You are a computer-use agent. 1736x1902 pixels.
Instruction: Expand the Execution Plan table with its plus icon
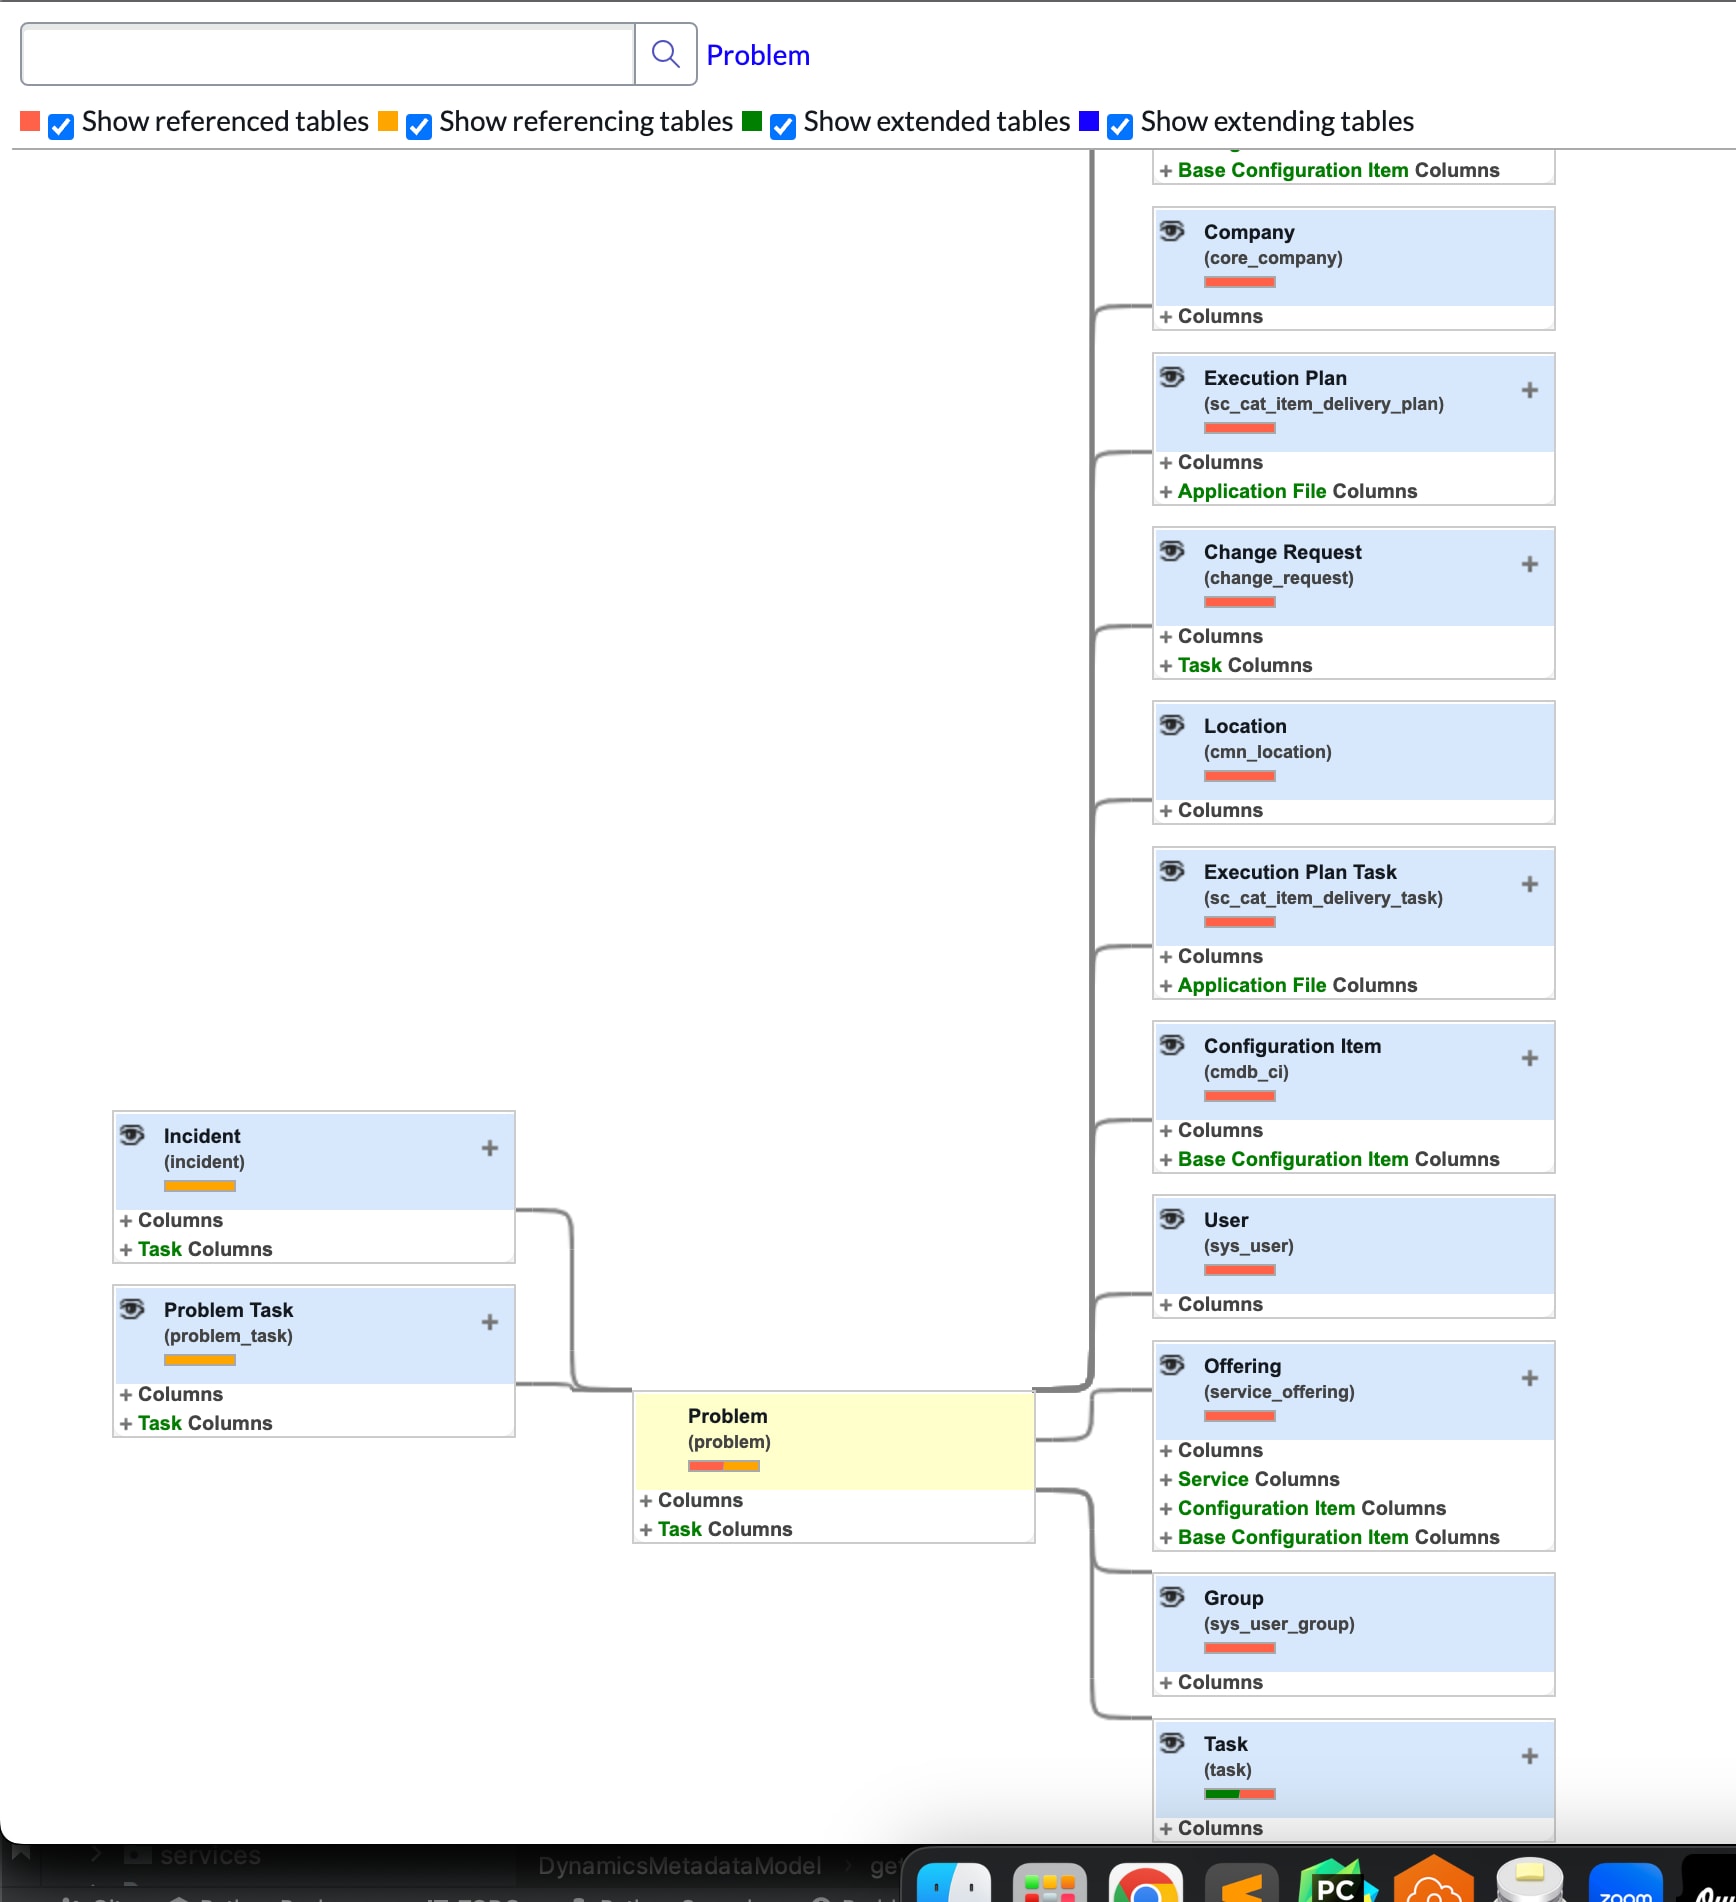(1529, 390)
